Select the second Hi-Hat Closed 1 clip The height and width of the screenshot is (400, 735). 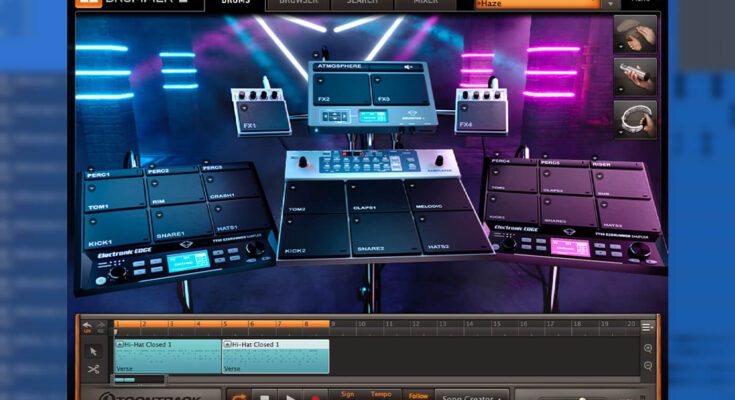click(x=275, y=357)
